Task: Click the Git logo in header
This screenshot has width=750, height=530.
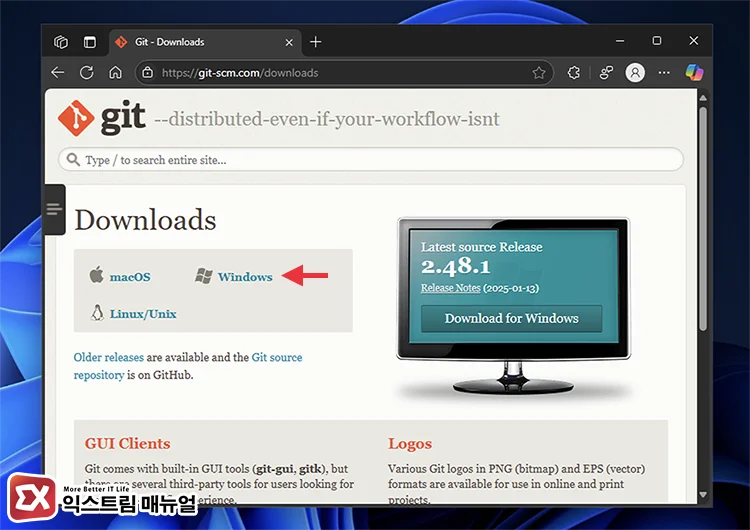Action: pyautogui.click(x=103, y=119)
